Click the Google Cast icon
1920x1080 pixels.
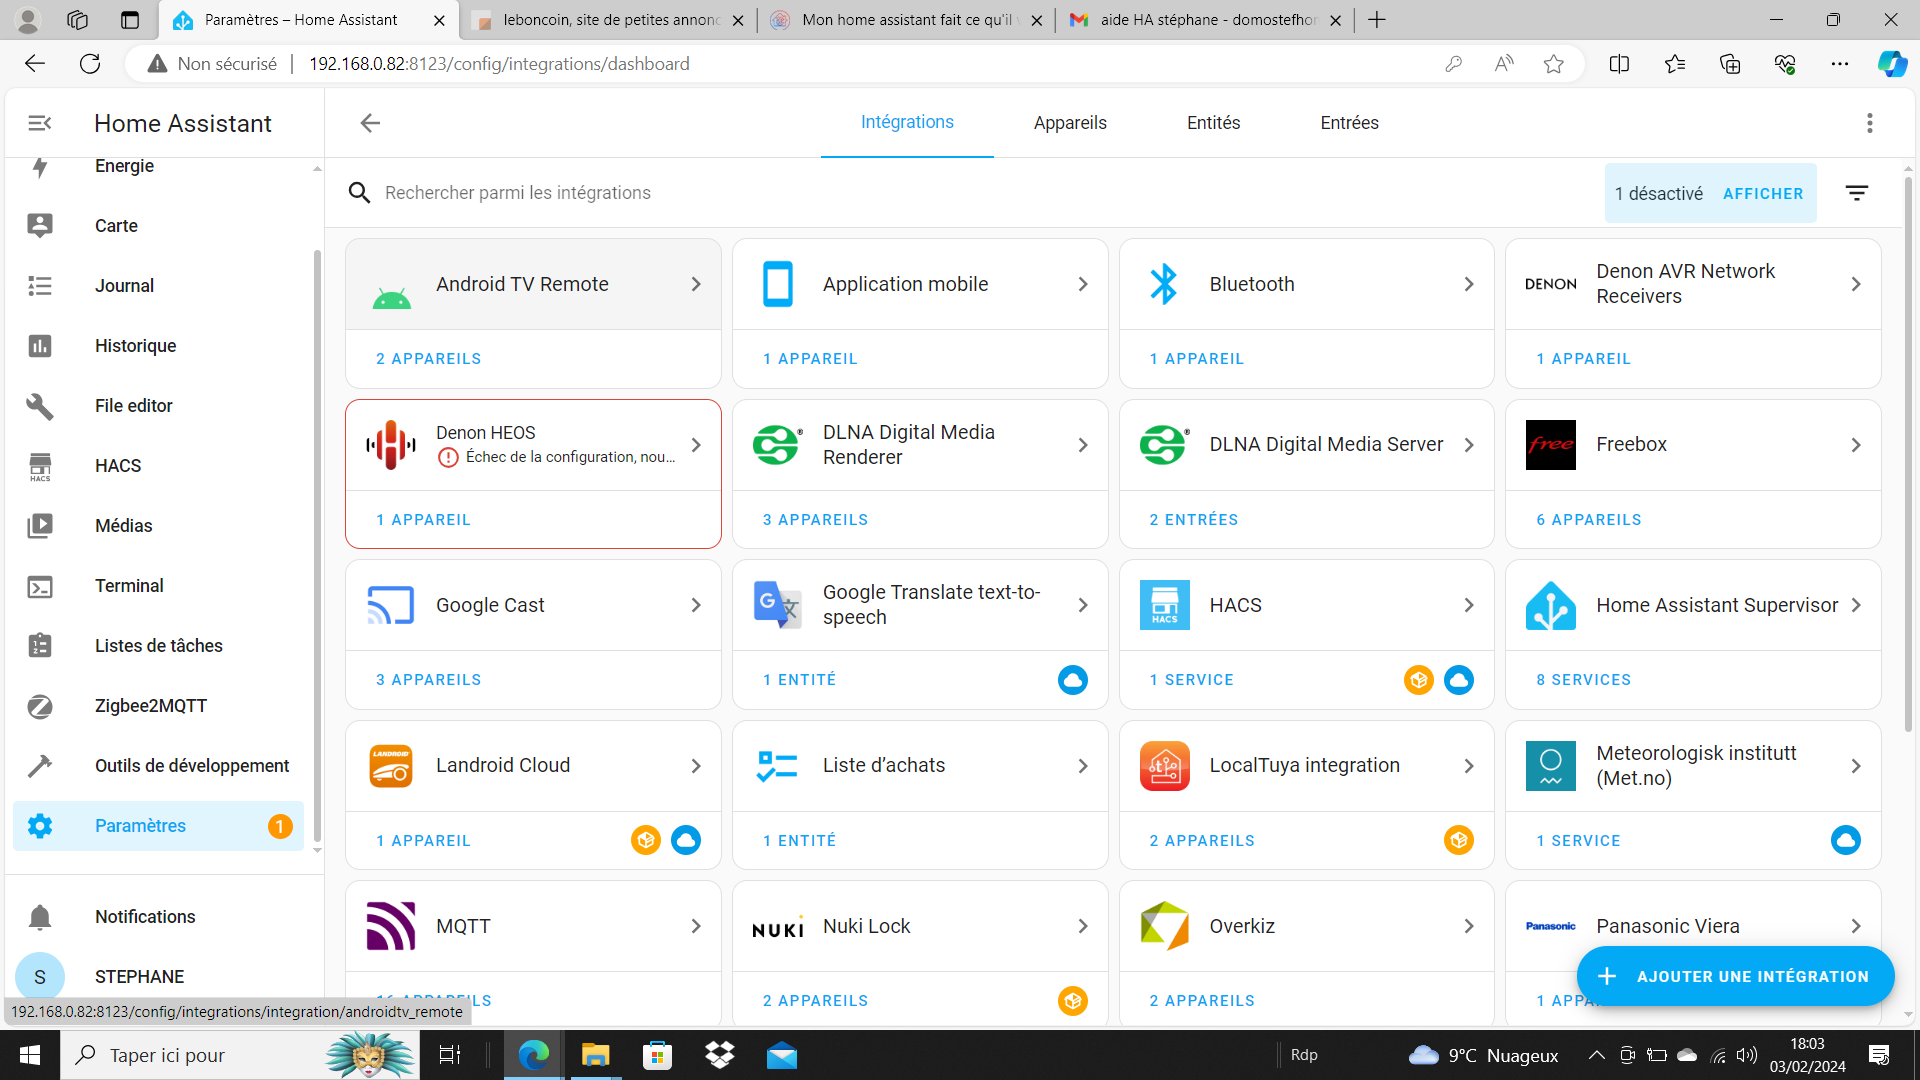(x=391, y=605)
